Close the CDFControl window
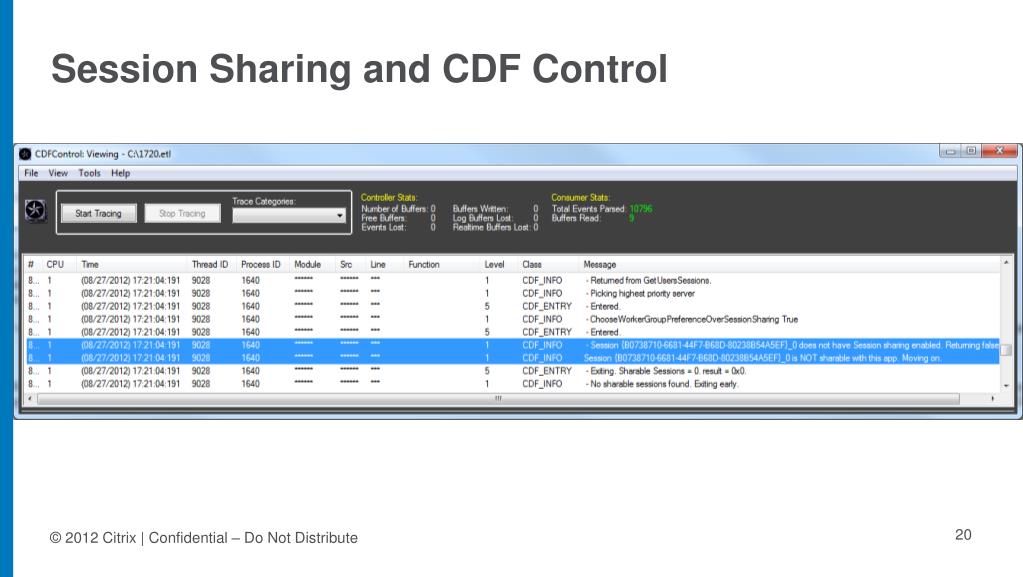The image size is (1023, 577). click(999, 151)
